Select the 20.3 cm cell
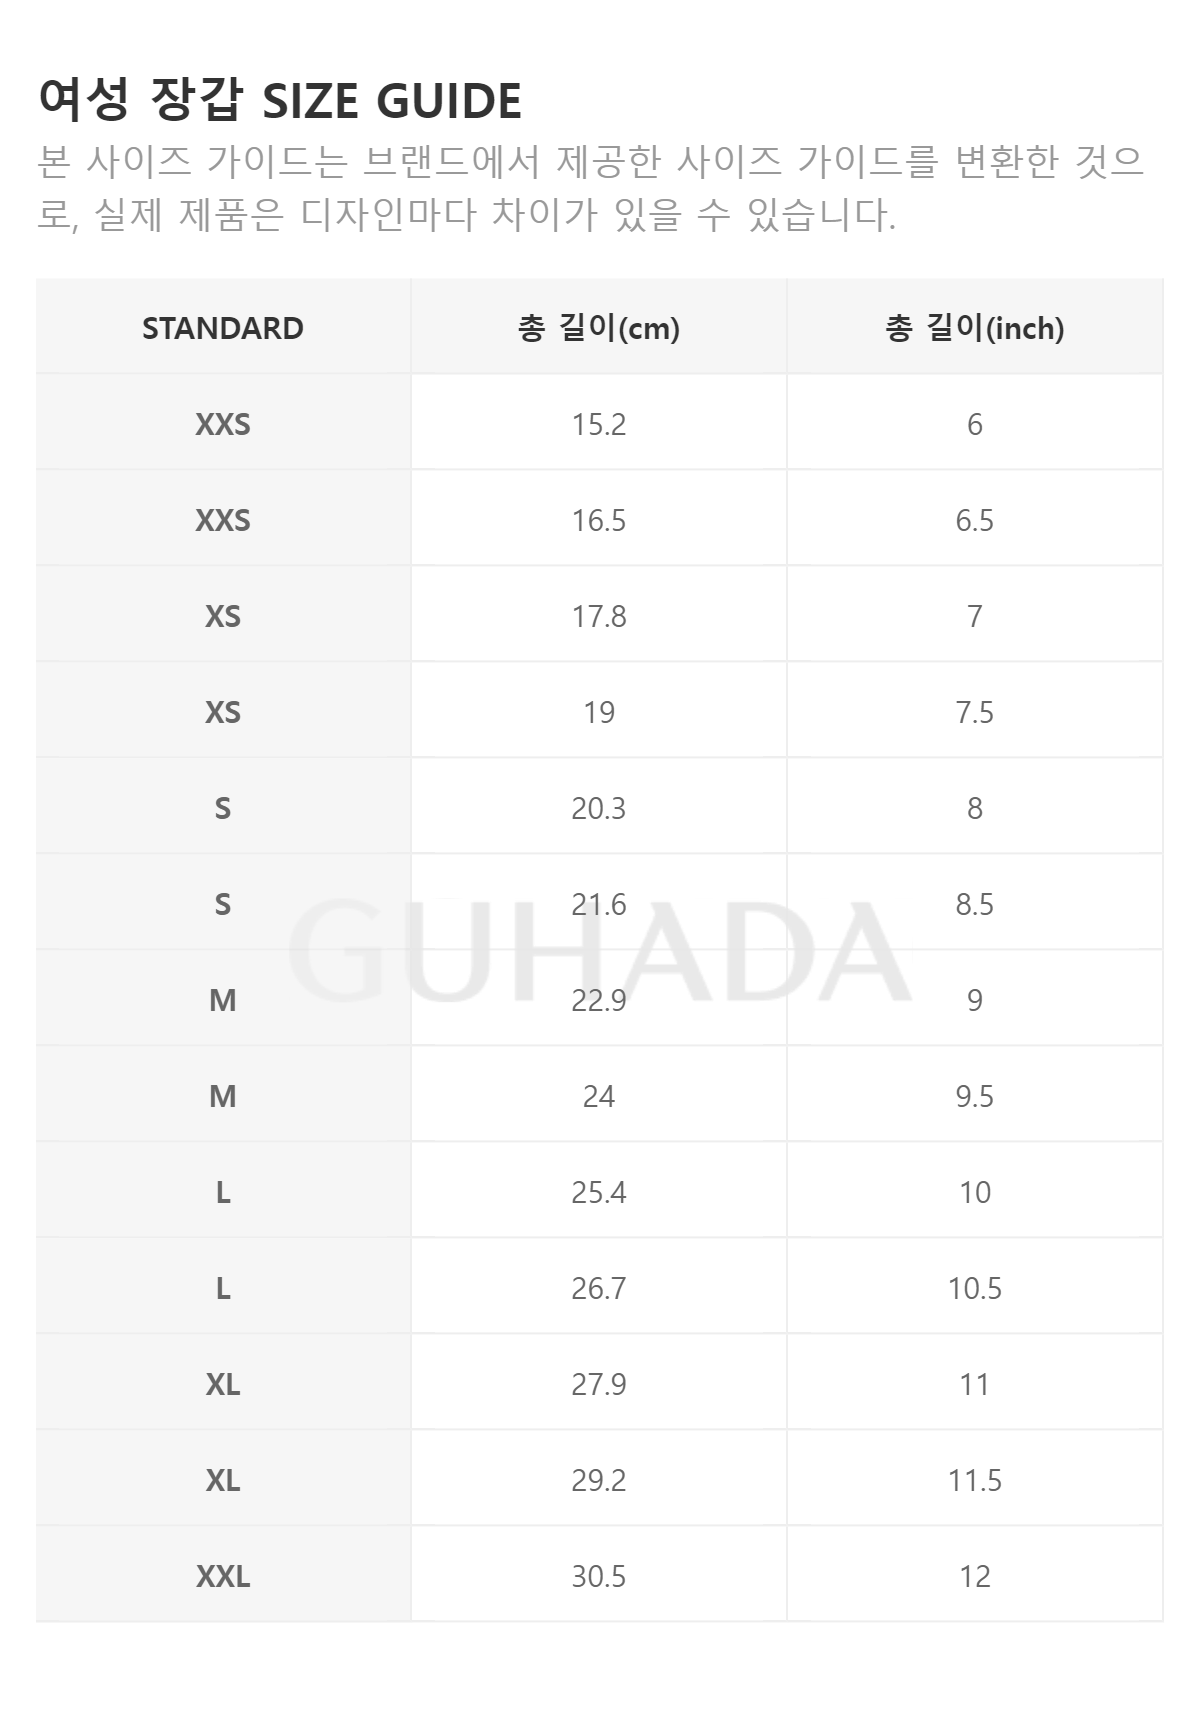Screen dimensions: 1200x1724 pyautogui.click(x=599, y=807)
